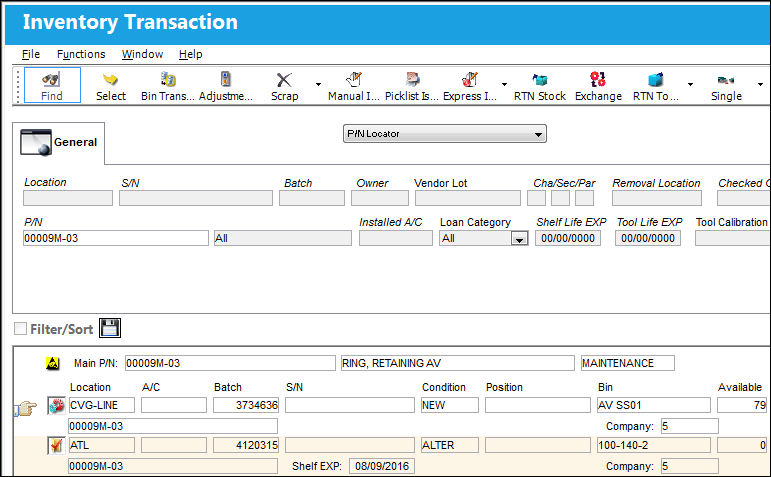Open the Bin Transfer toolbar tool
Screen dimensions: 771x477
[167, 86]
